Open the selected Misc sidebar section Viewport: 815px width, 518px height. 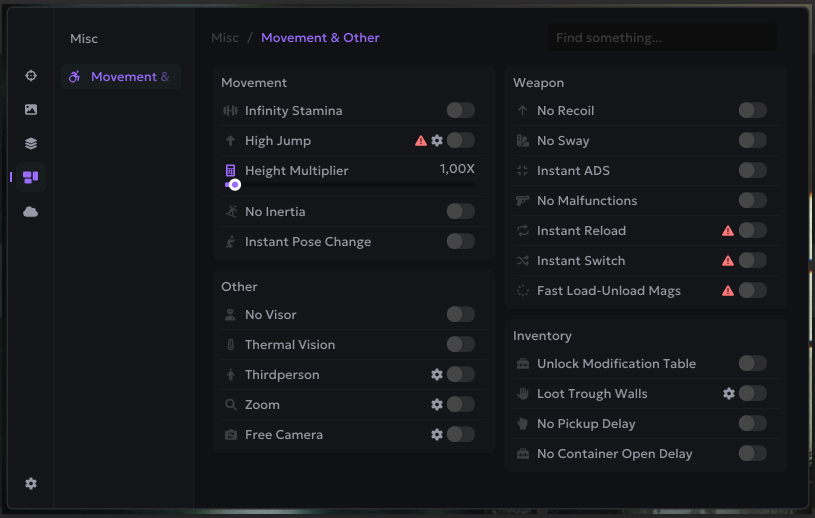[31, 178]
